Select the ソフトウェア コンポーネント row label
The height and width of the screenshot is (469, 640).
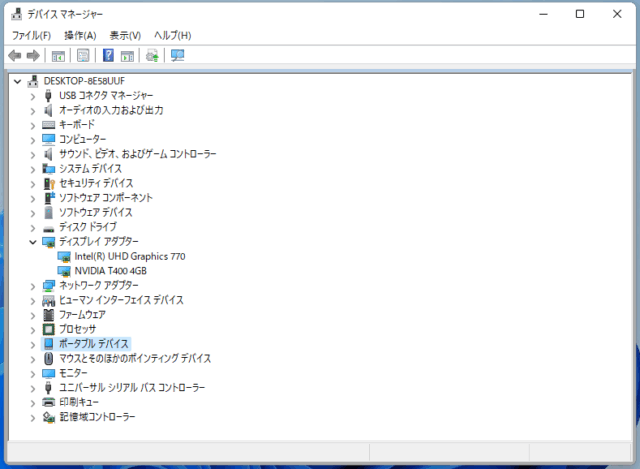(x=106, y=198)
